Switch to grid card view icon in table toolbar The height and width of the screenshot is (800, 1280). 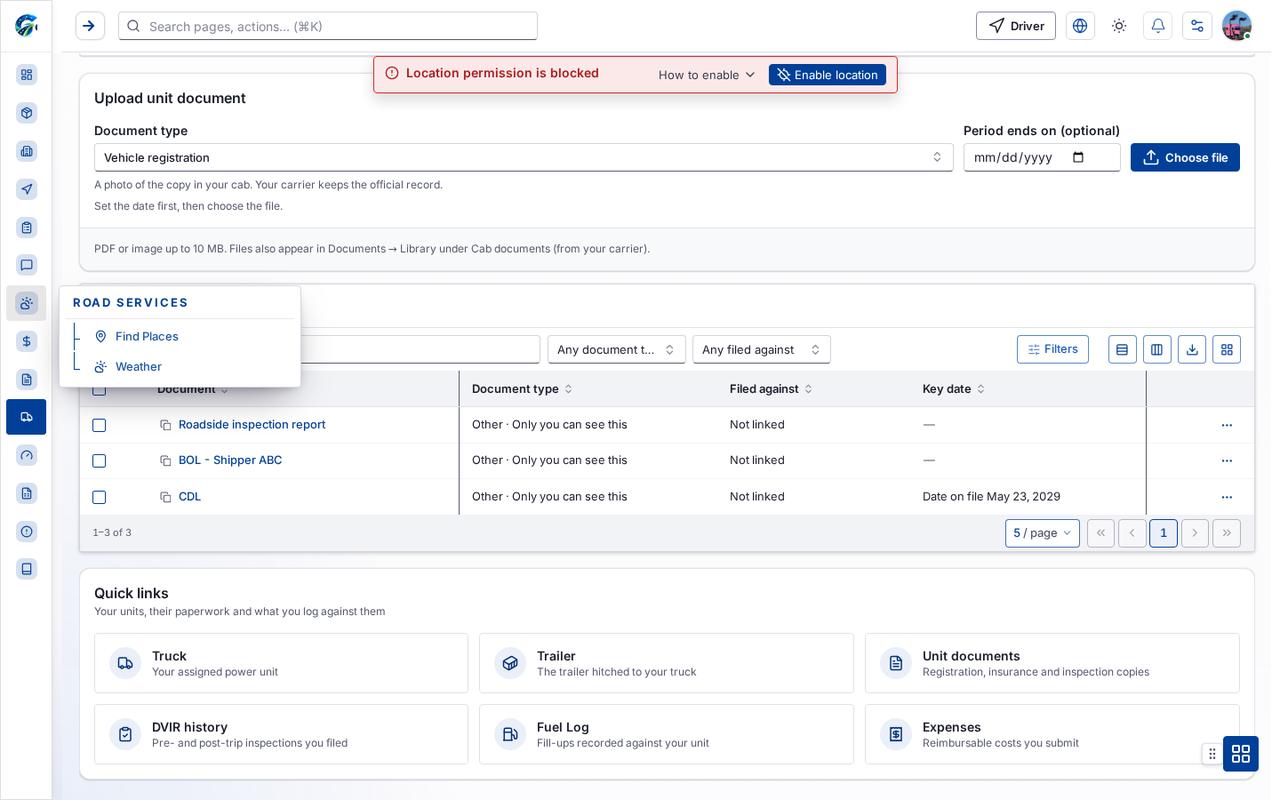click(x=1226, y=349)
